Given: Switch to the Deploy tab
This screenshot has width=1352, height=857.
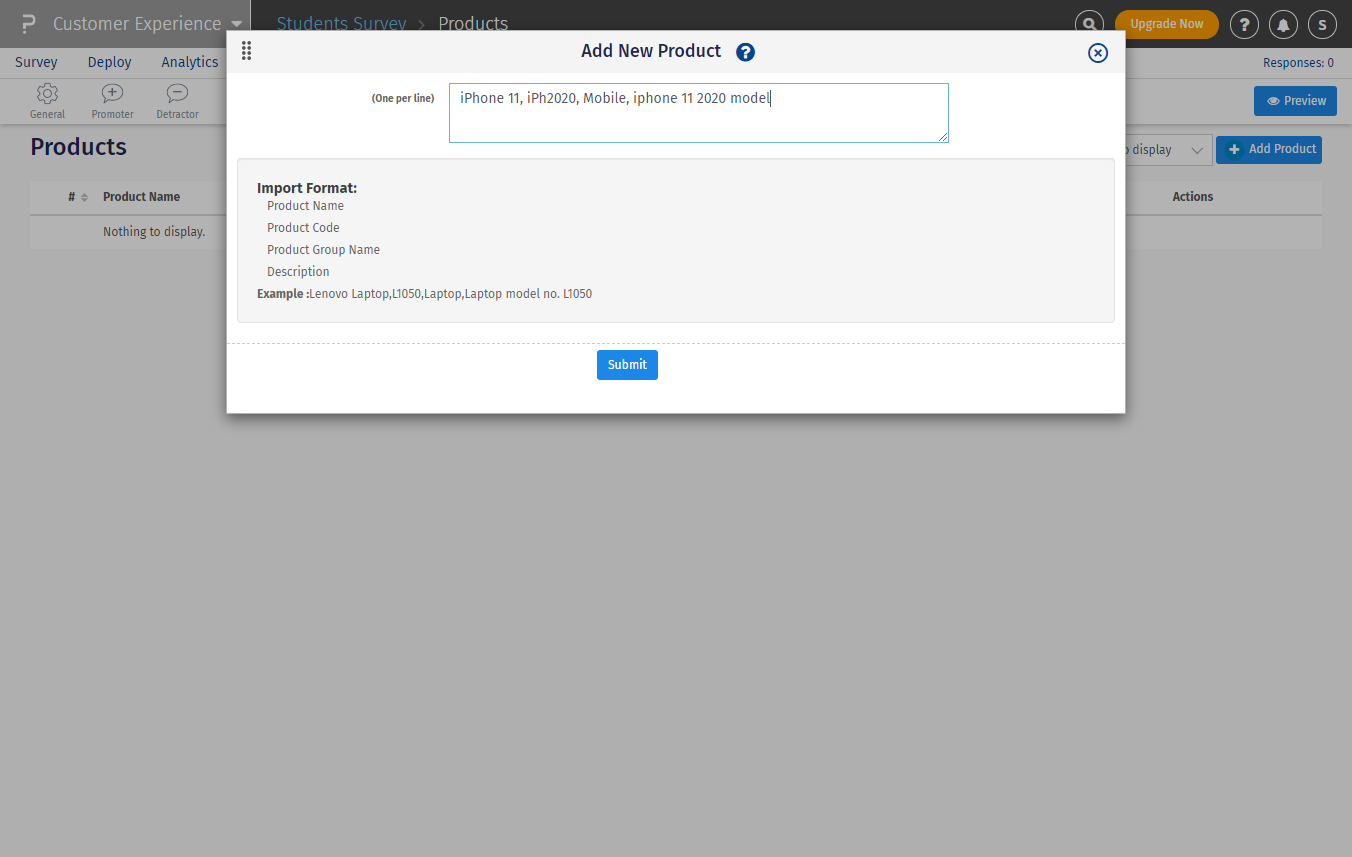Looking at the screenshot, I should [109, 61].
